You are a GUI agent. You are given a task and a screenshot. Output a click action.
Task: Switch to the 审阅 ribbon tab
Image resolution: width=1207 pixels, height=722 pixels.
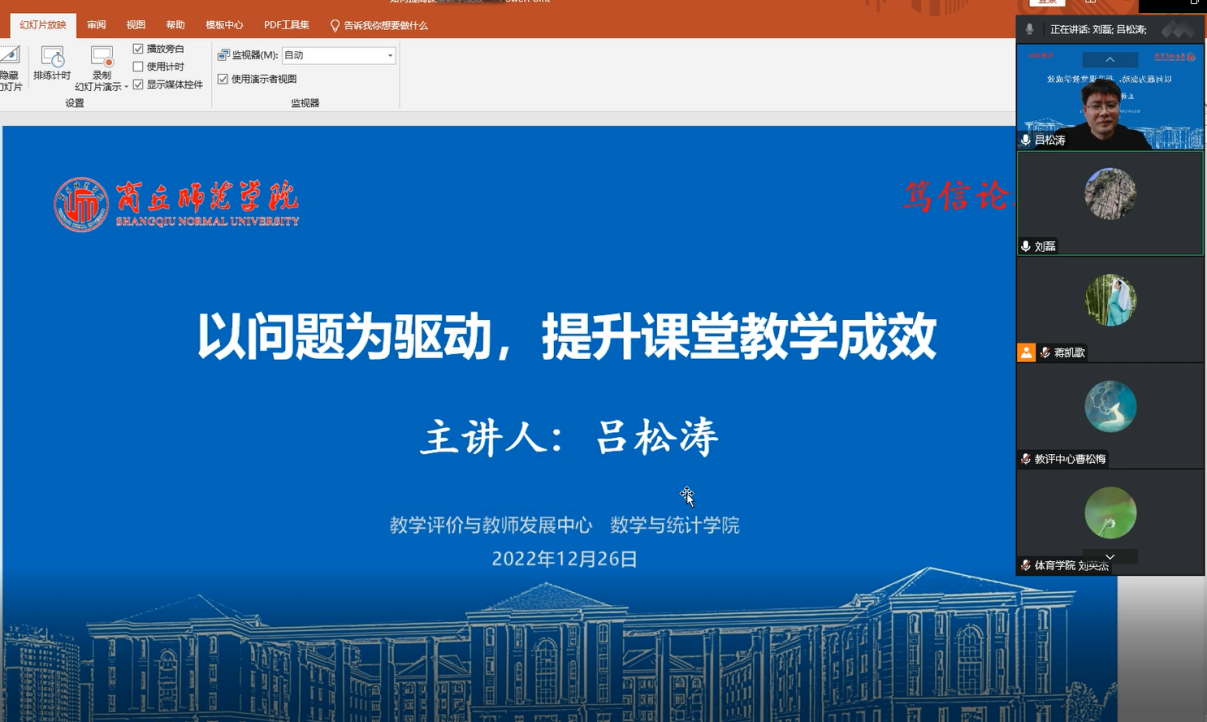(x=96, y=25)
